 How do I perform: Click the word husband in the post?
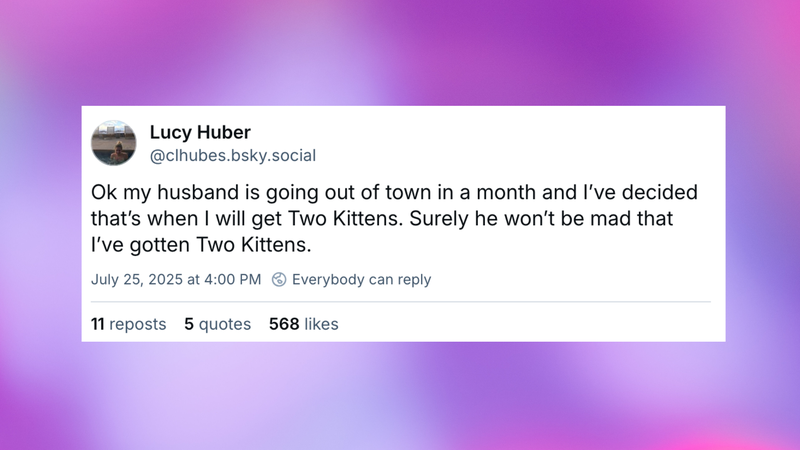click(x=189, y=191)
